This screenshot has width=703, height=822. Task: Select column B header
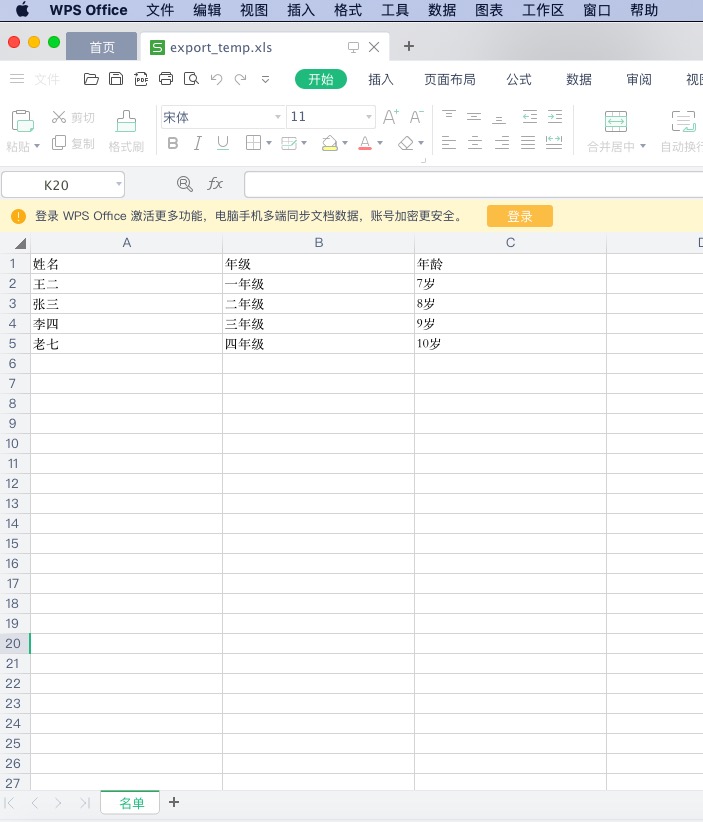[318, 243]
